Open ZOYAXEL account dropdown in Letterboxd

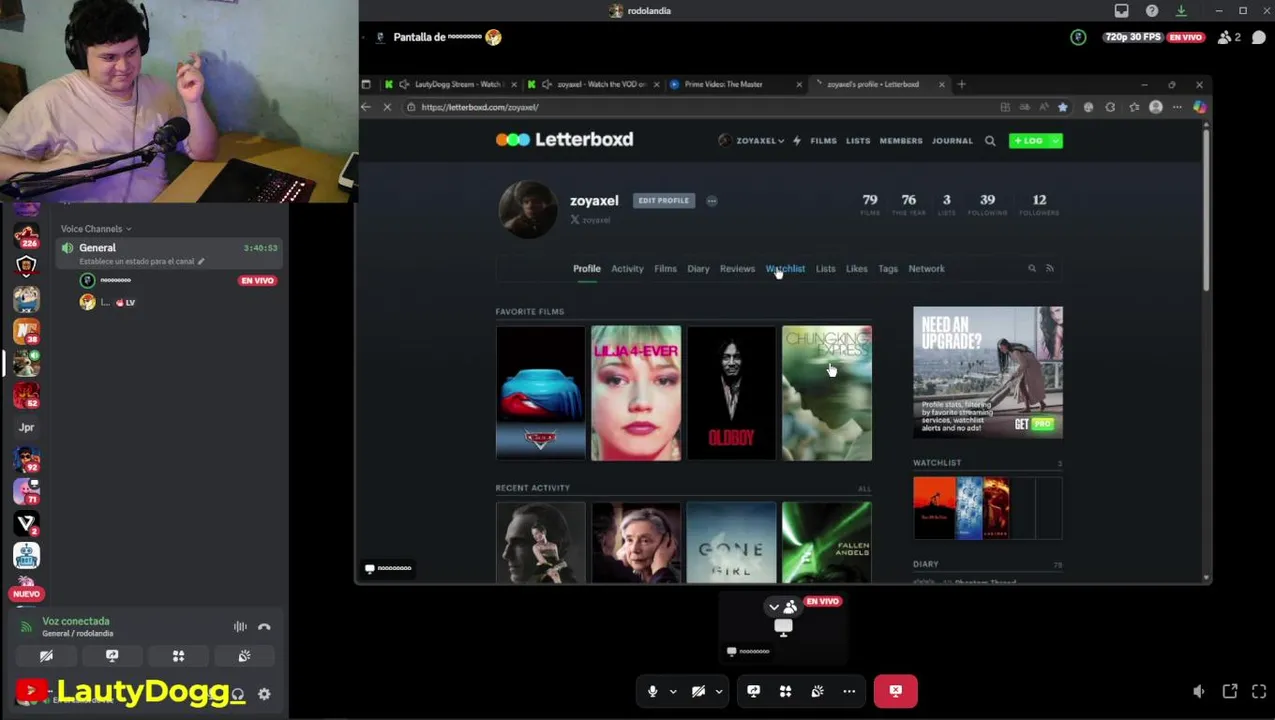point(751,141)
